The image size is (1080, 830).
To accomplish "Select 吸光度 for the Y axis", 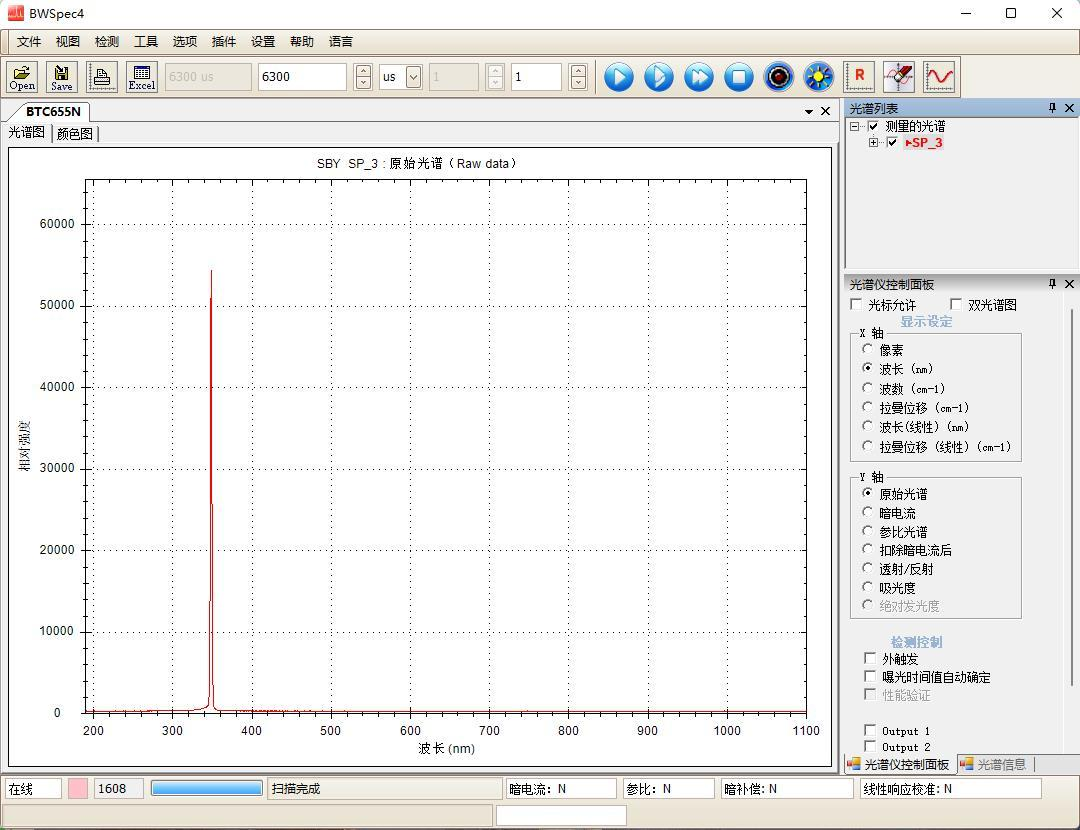I will (868, 588).
